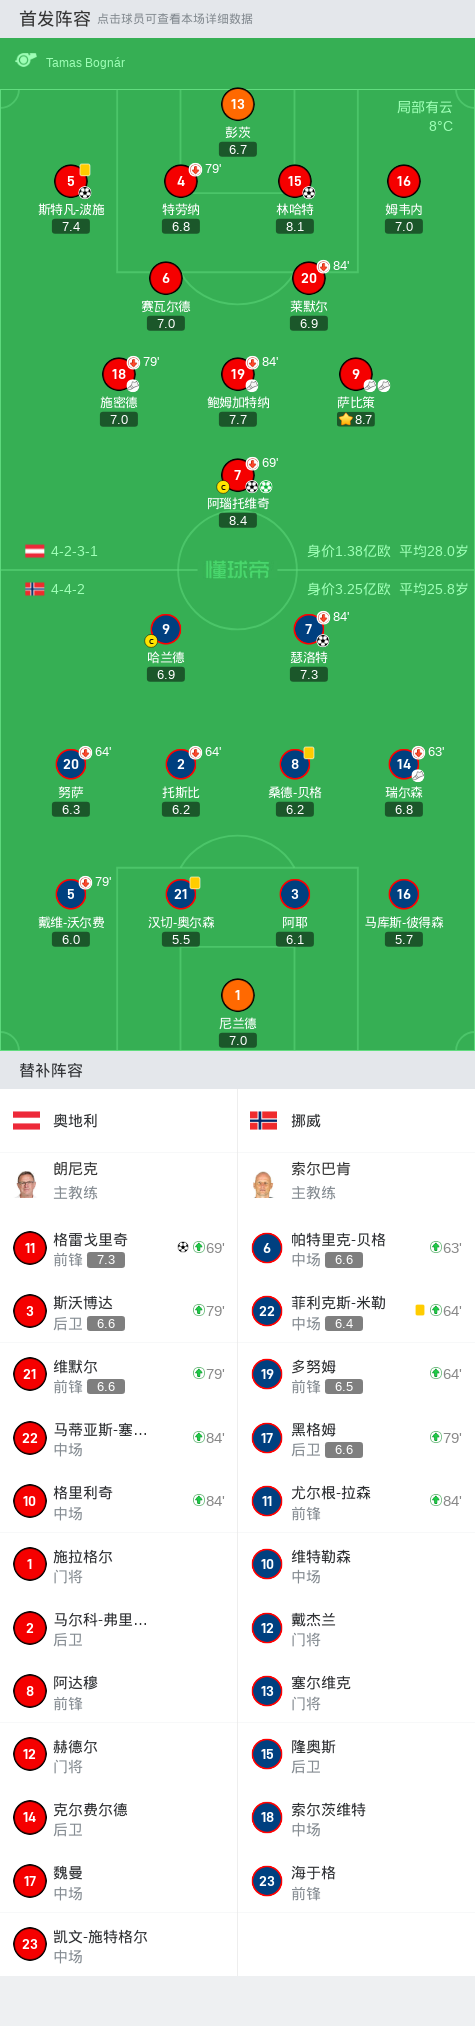The width and height of the screenshot is (475, 2026).
Task: Tap 瑟洛特 number 7 striker icon
Action: point(308,629)
